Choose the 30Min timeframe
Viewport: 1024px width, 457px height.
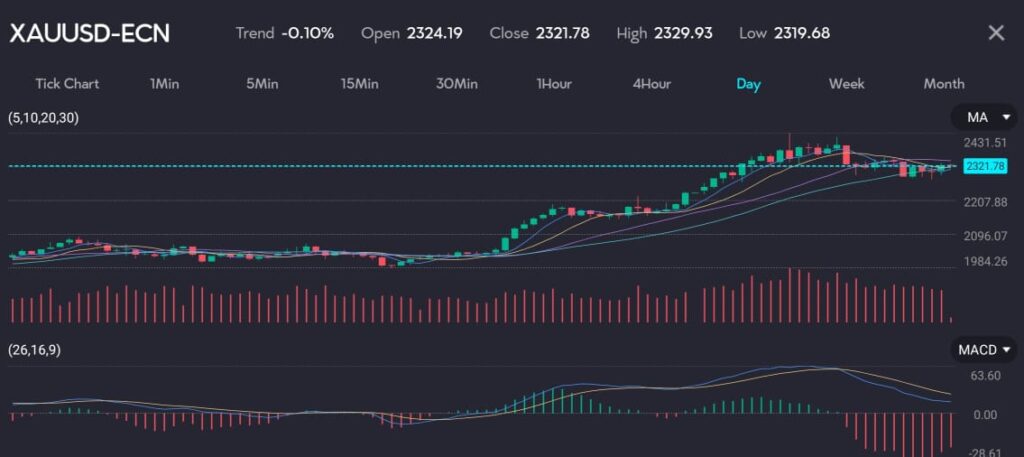pos(456,84)
